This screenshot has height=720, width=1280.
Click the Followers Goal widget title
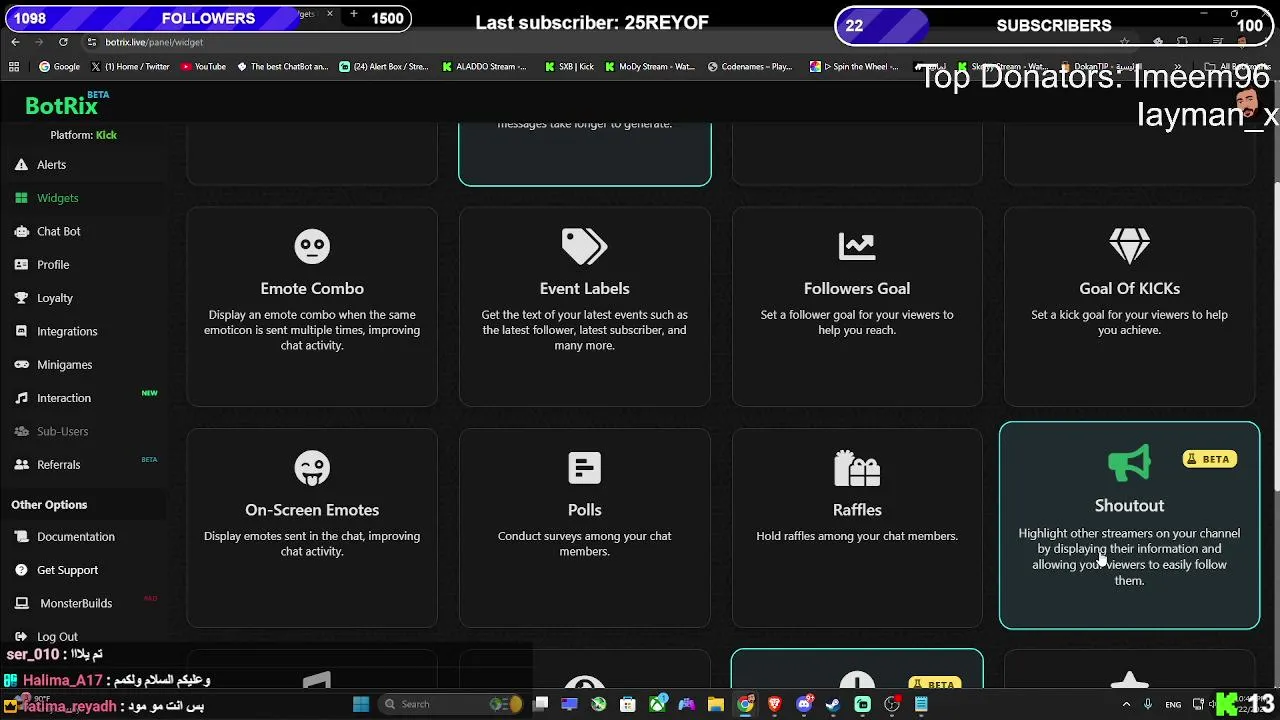coord(857,288)
